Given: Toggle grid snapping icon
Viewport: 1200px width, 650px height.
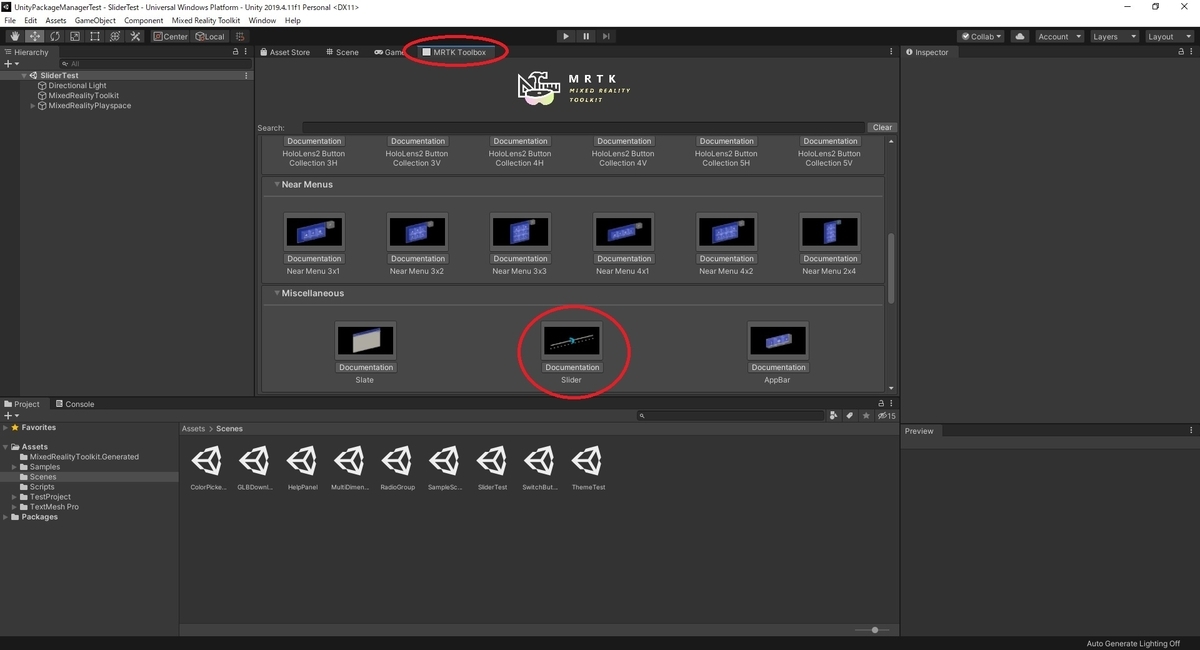Looking at the screenshot, I should point(240,36).
